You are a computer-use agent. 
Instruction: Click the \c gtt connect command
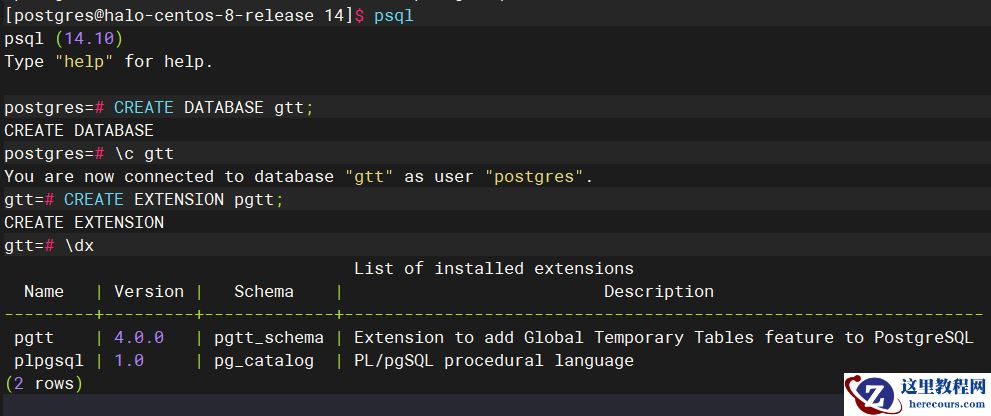(x=144, y=154)
